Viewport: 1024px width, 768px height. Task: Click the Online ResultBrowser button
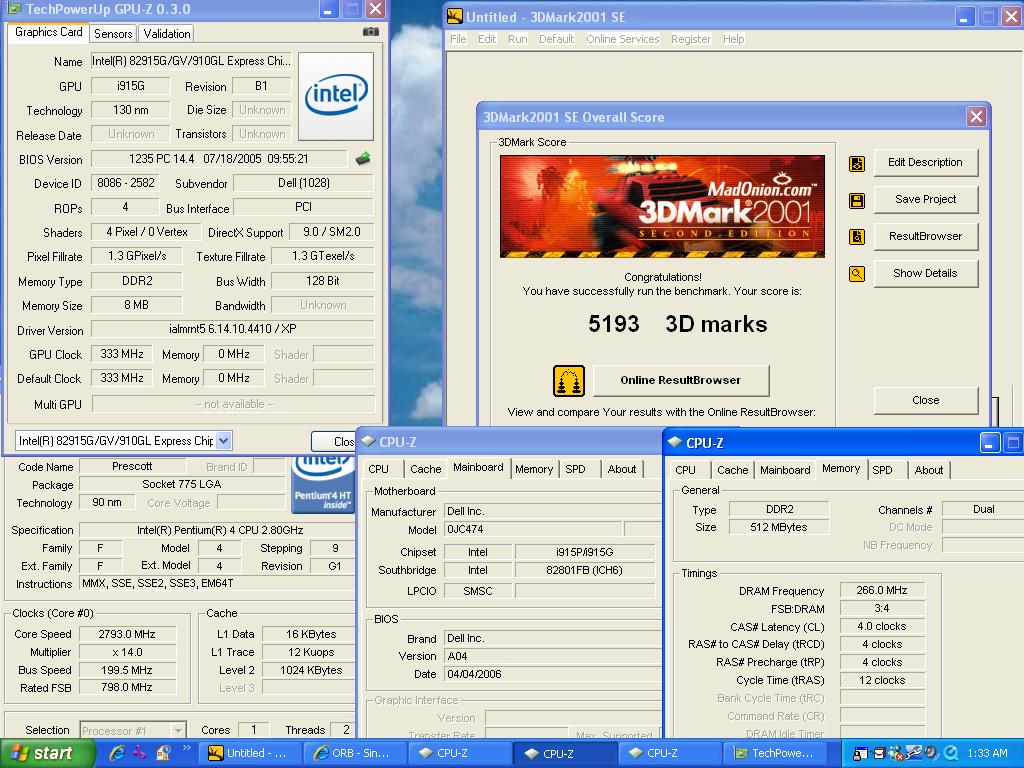(x=680, y=380)
